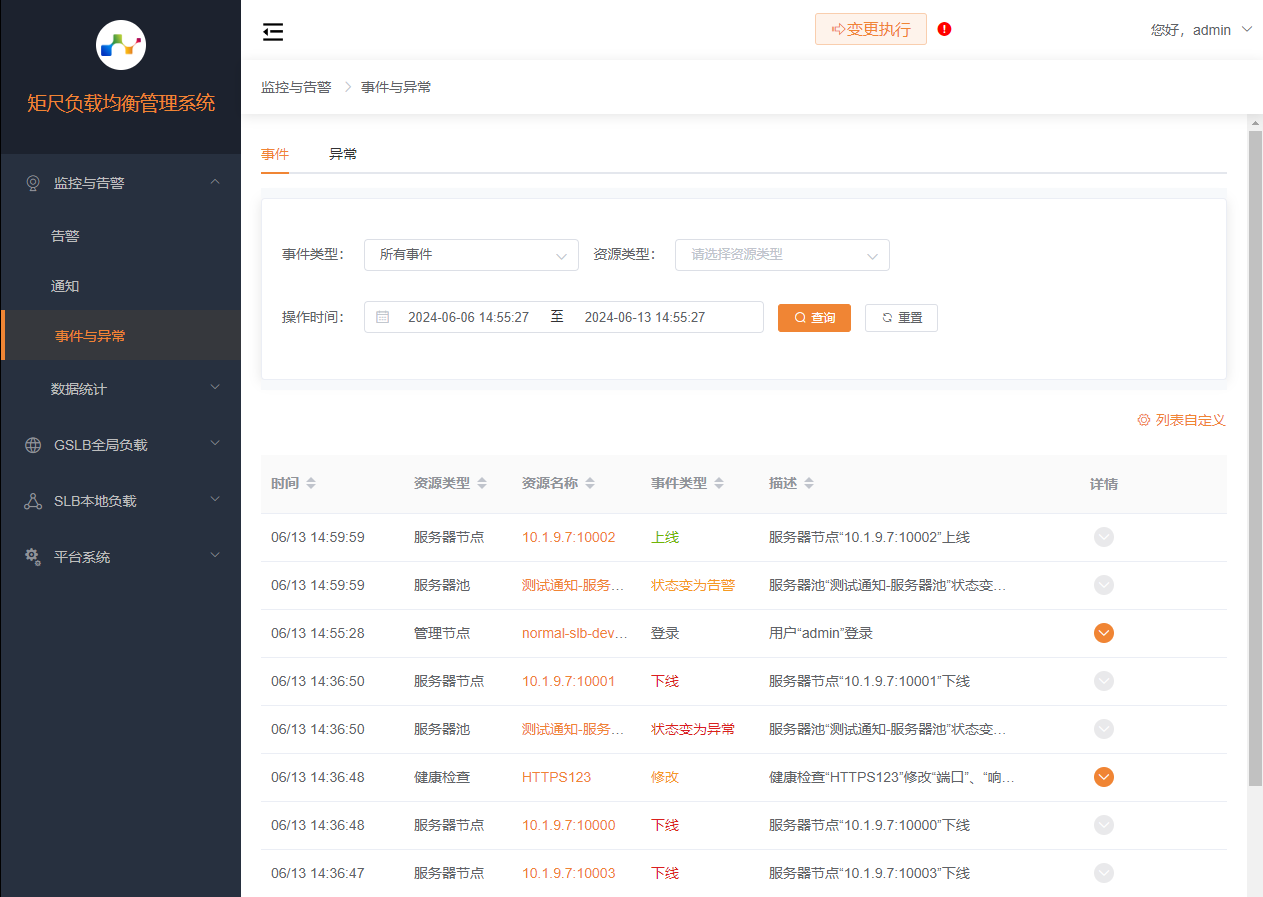
Task: Expand details for the admin 登录 event row
Action: click(1103, 633)
